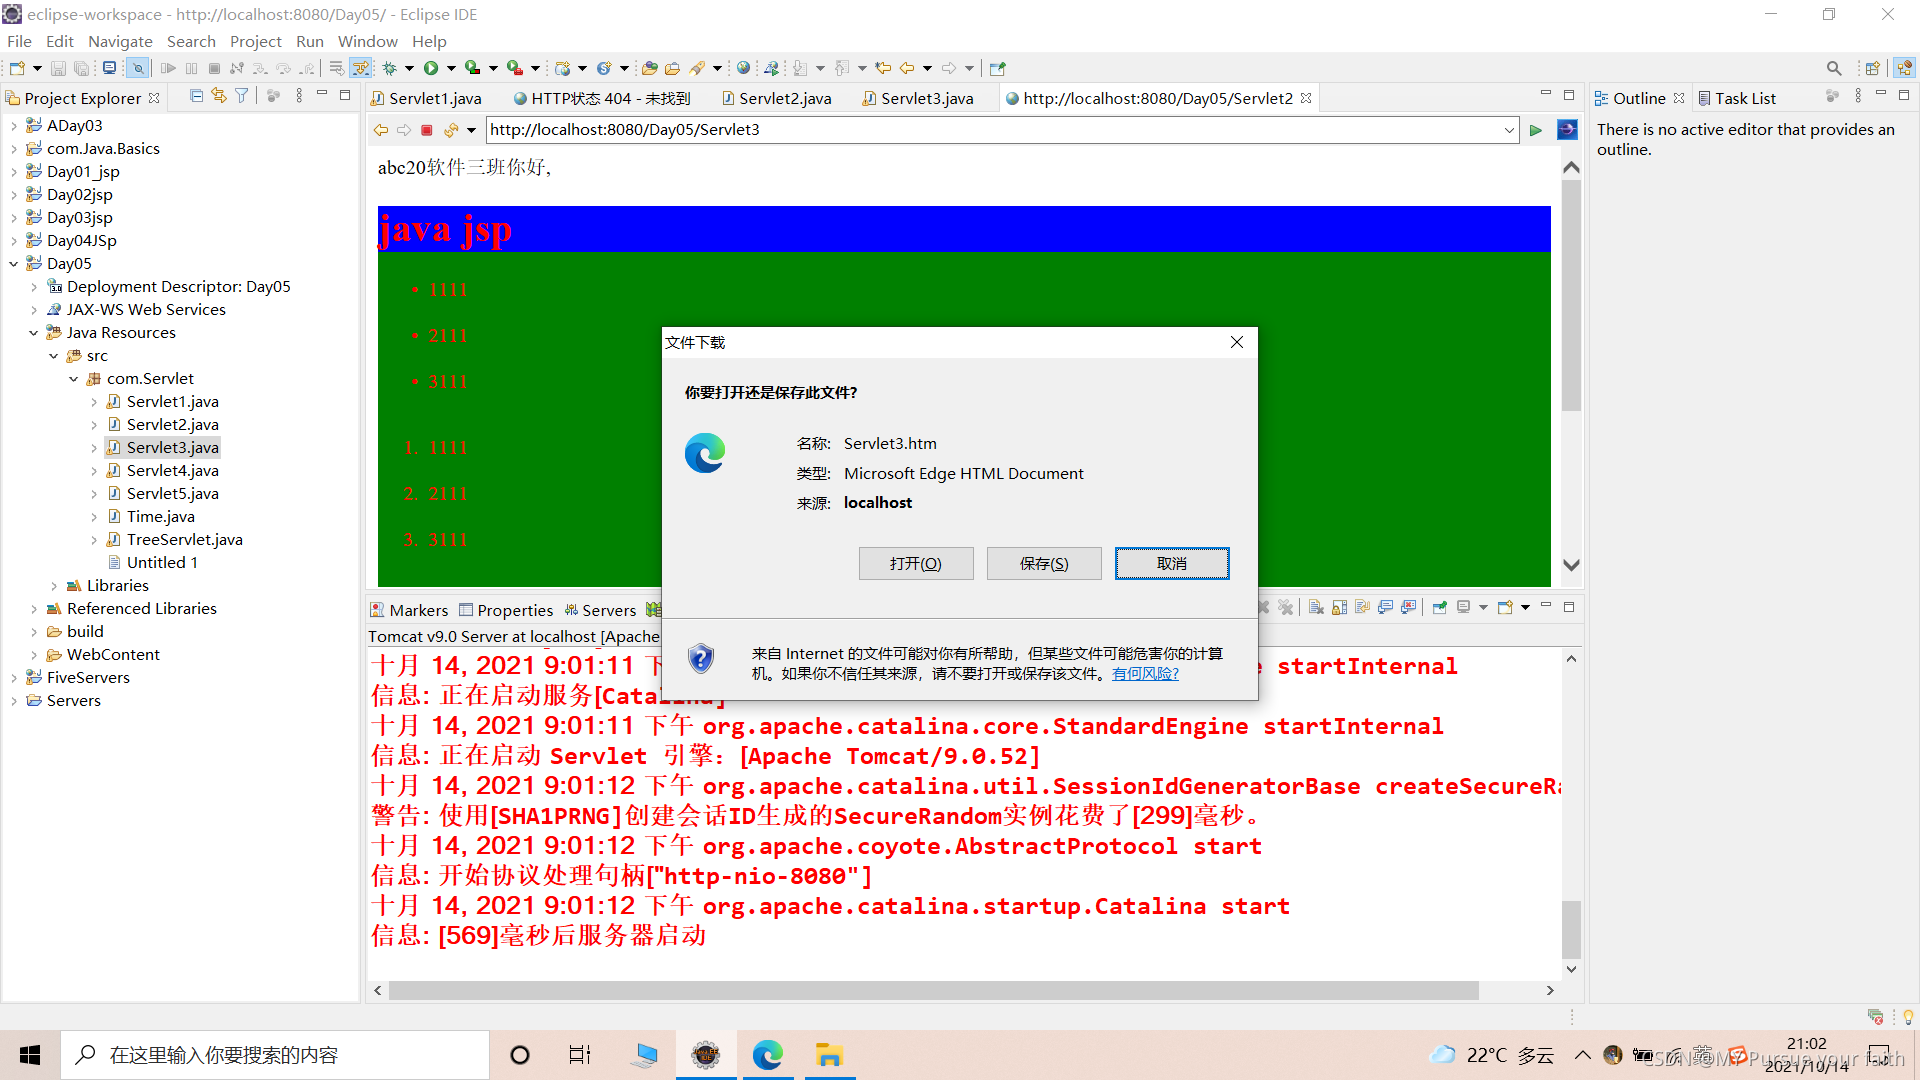This screenshot has height=1080, width=1920.
Task: Open the Navigate menu
Action: [x=120, y=41]
